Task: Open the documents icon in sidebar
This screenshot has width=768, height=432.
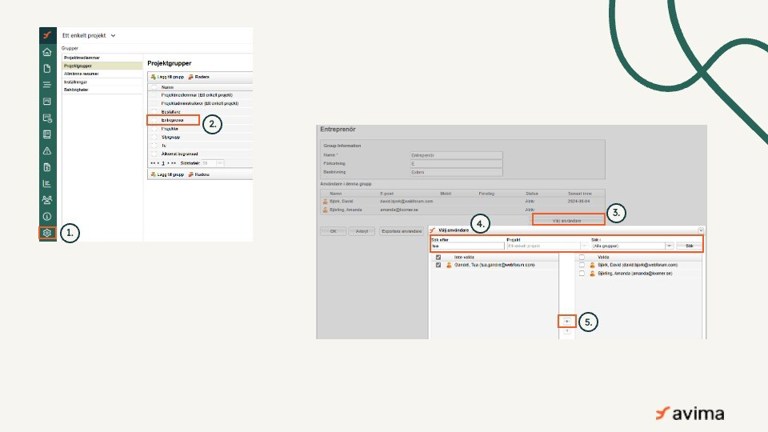Action: click(47, 68)
